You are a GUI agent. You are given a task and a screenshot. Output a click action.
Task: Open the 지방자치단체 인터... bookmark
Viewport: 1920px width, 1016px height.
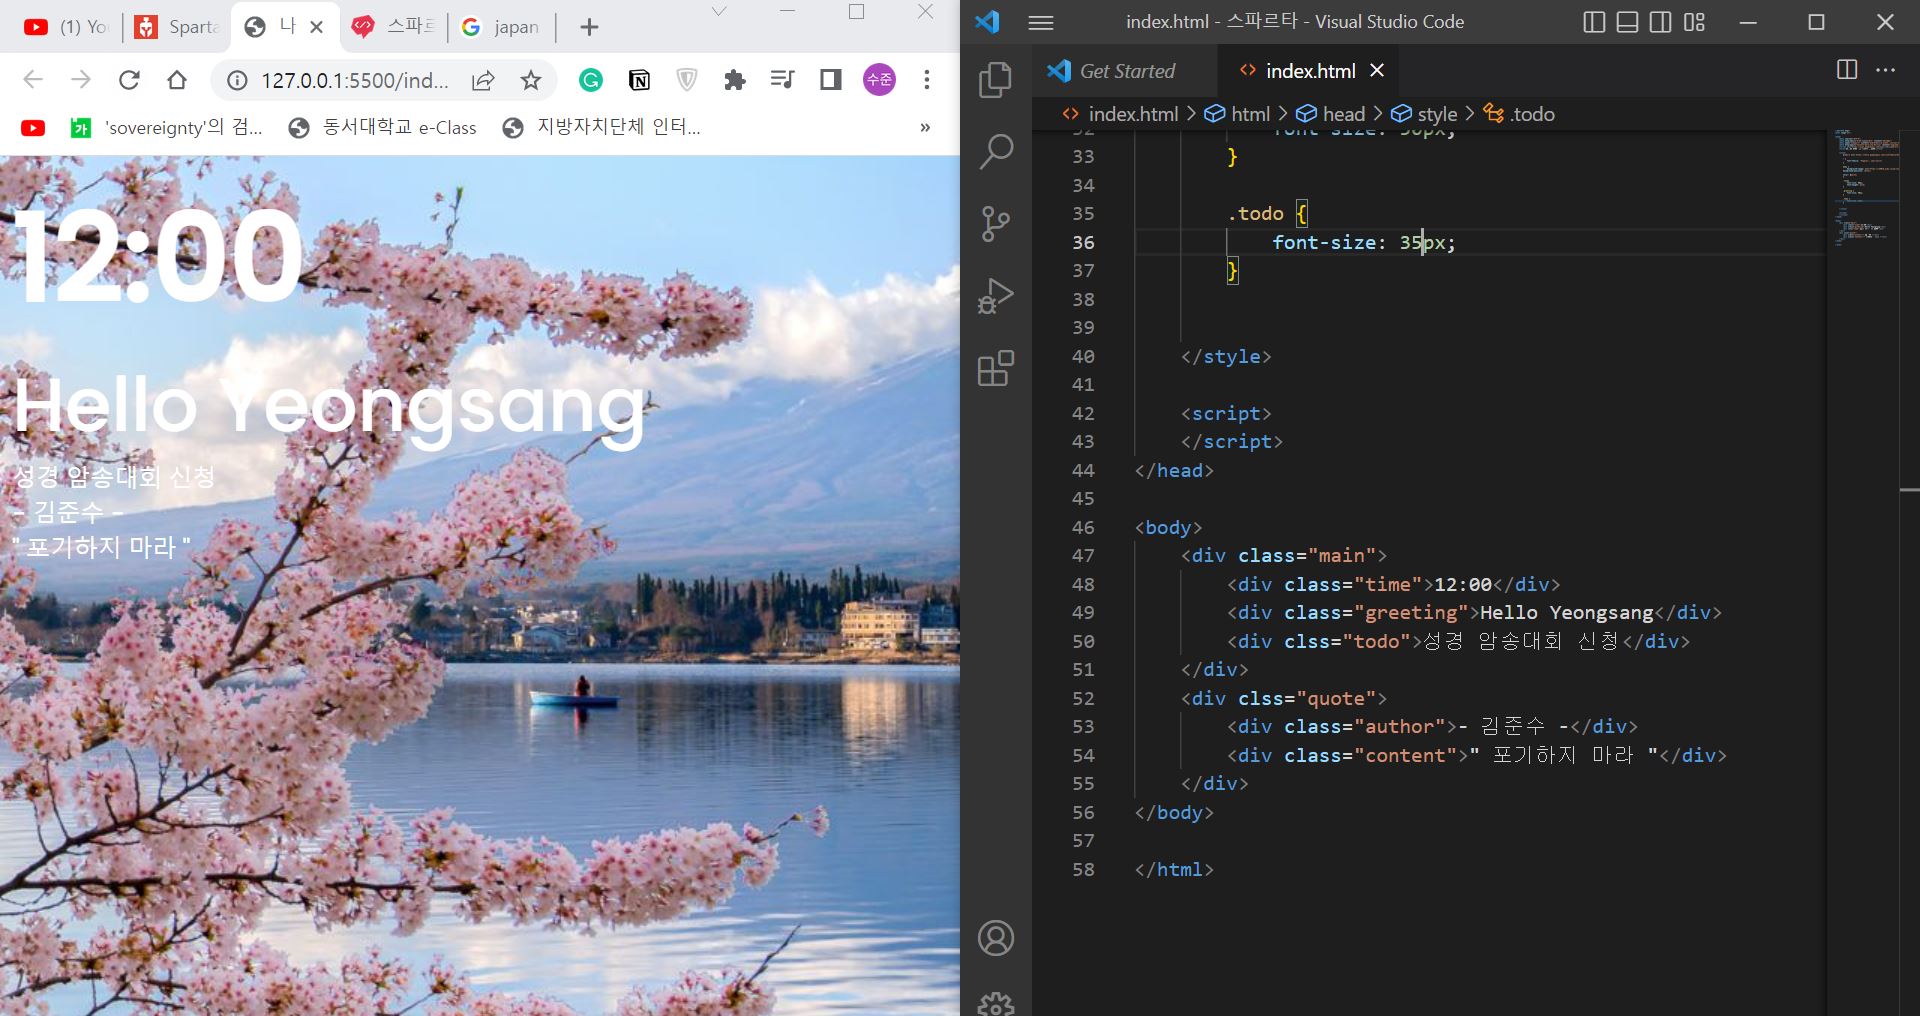coord(604,128)
